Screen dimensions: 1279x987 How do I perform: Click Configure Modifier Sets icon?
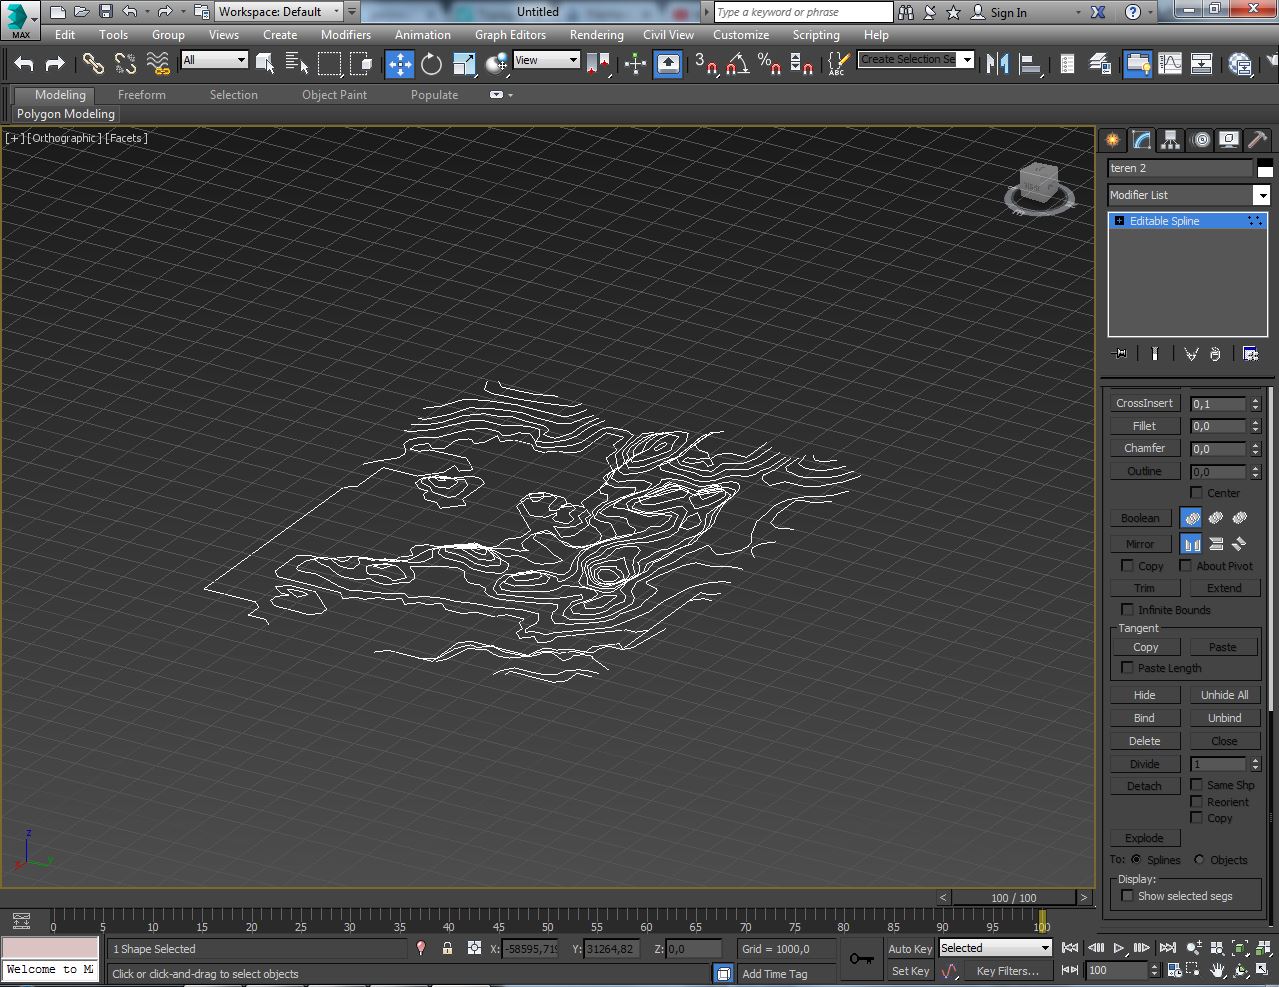[1250, 353]
